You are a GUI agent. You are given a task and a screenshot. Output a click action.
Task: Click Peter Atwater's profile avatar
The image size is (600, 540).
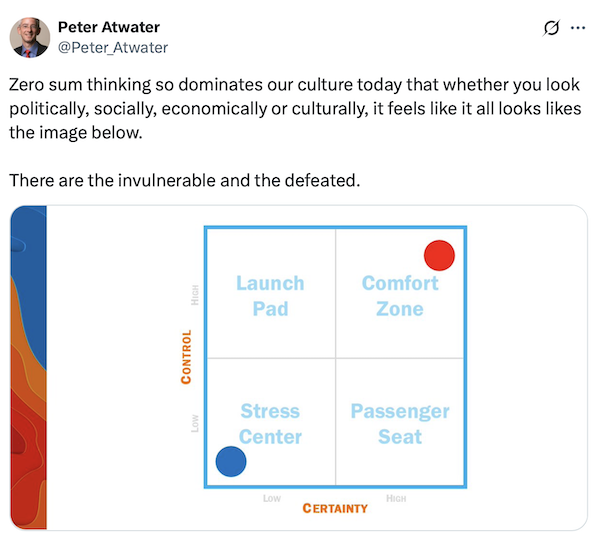30,38
